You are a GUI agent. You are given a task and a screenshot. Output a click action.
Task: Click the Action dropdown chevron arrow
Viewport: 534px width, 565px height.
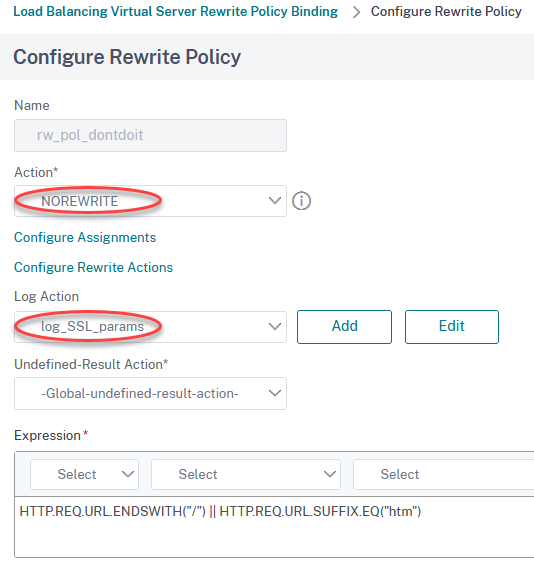point(275,201)
